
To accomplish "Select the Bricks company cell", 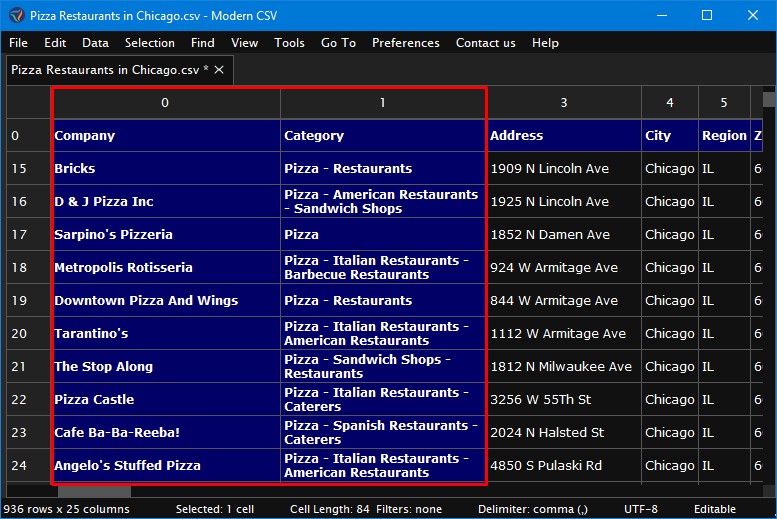I will [x=166, y=169].
